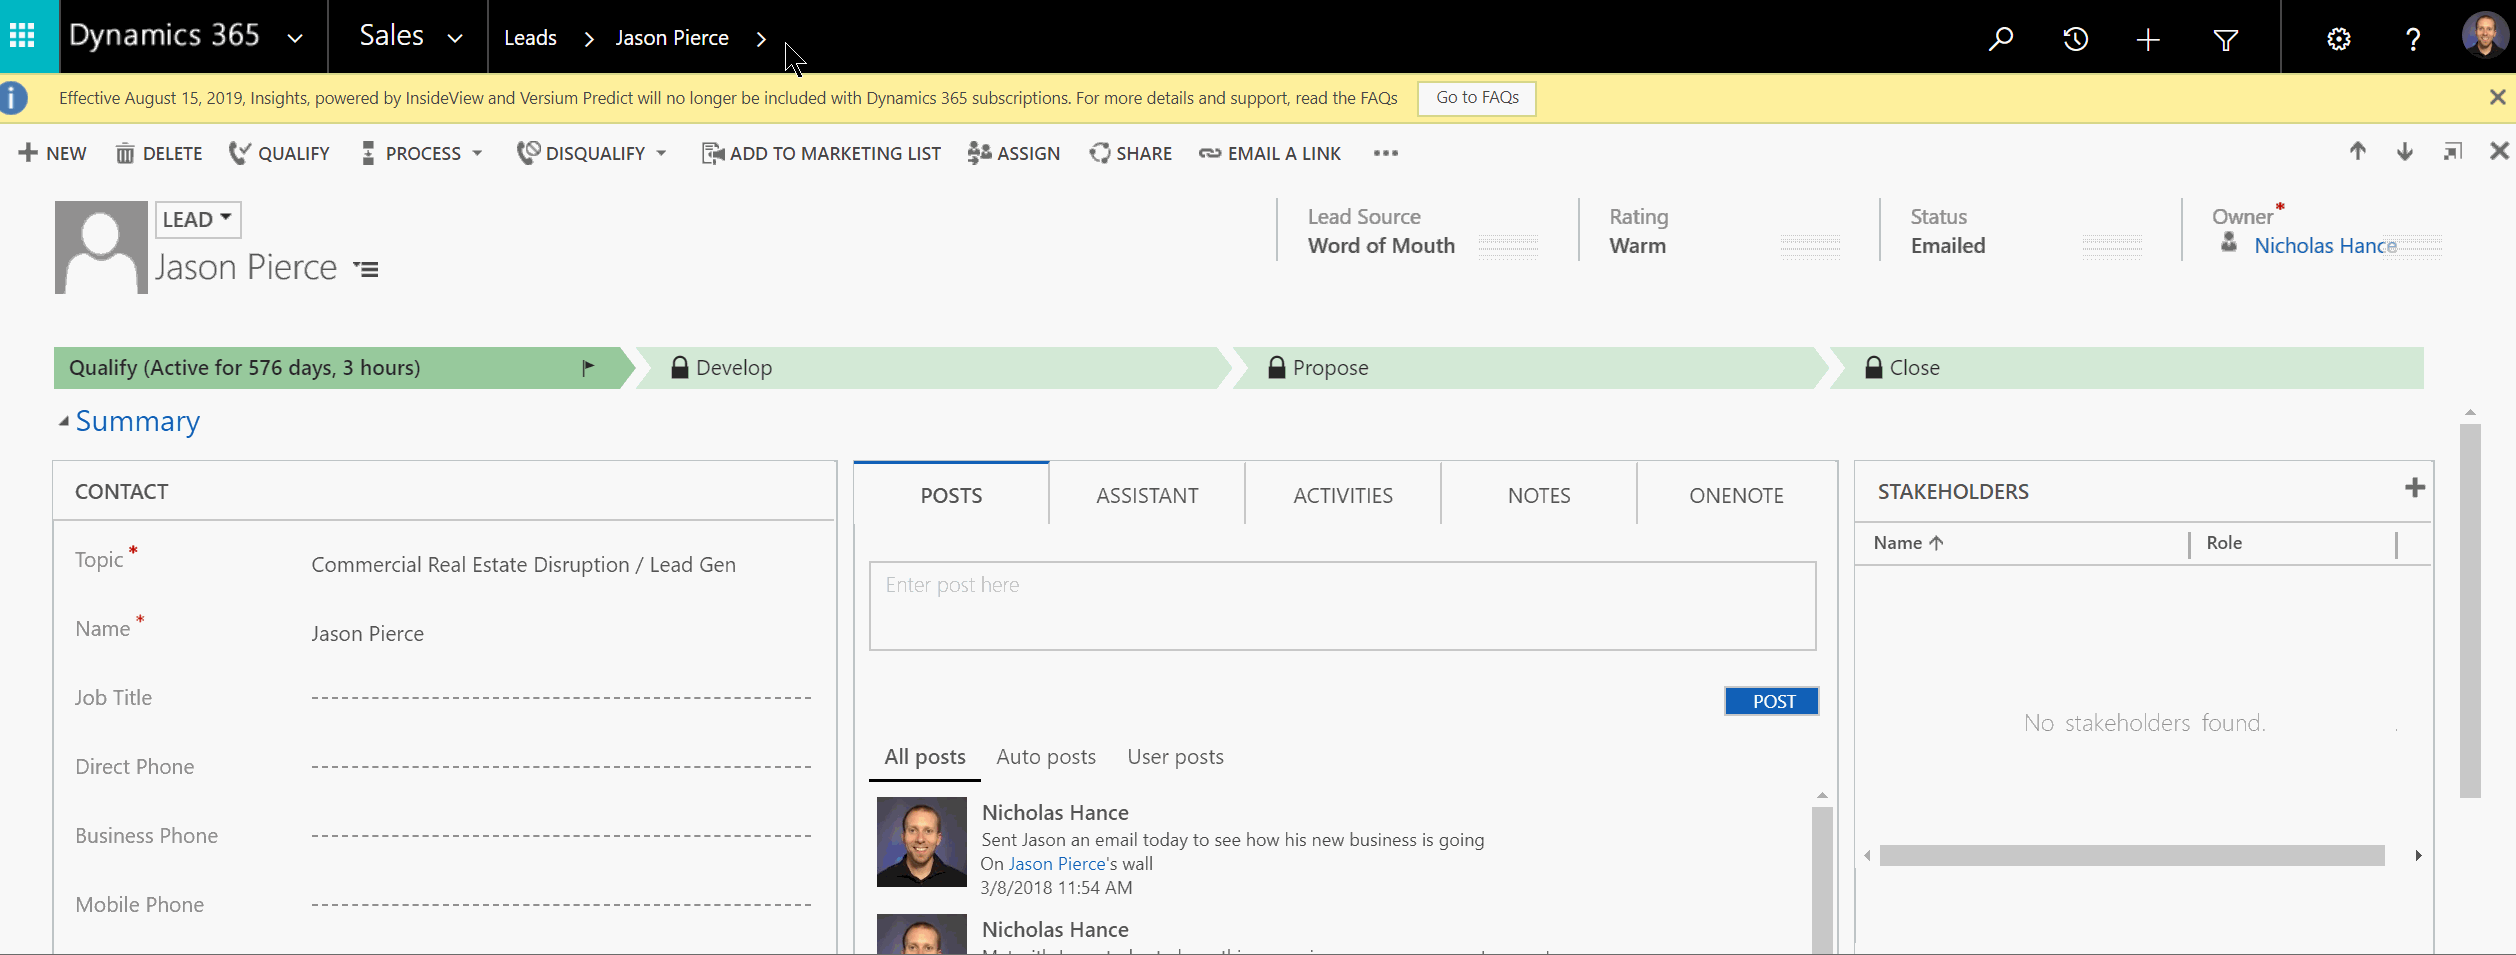Viewport: 2516px width, 955px height.
Task: Click the Enter post here text box
Action: pyautogui.click(x=1342, y=606)
